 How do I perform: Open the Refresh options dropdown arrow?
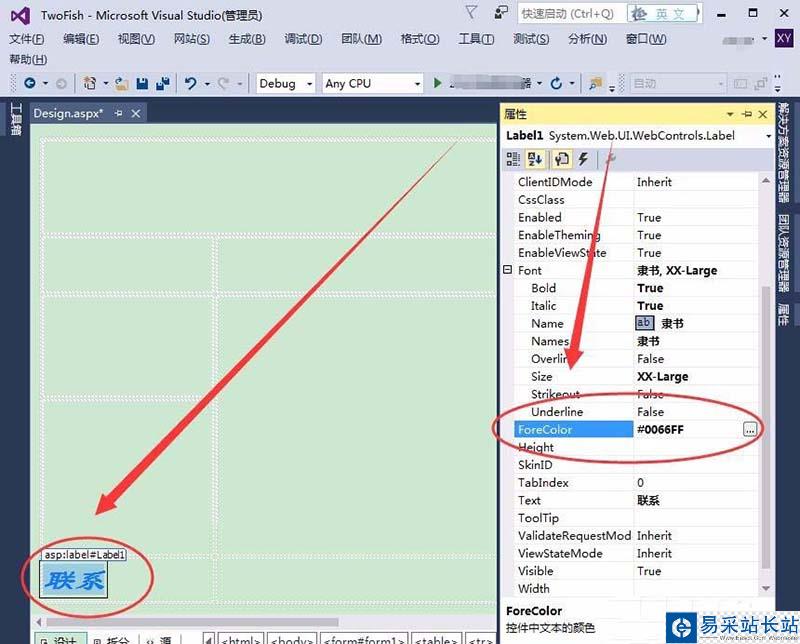point(572,83)
